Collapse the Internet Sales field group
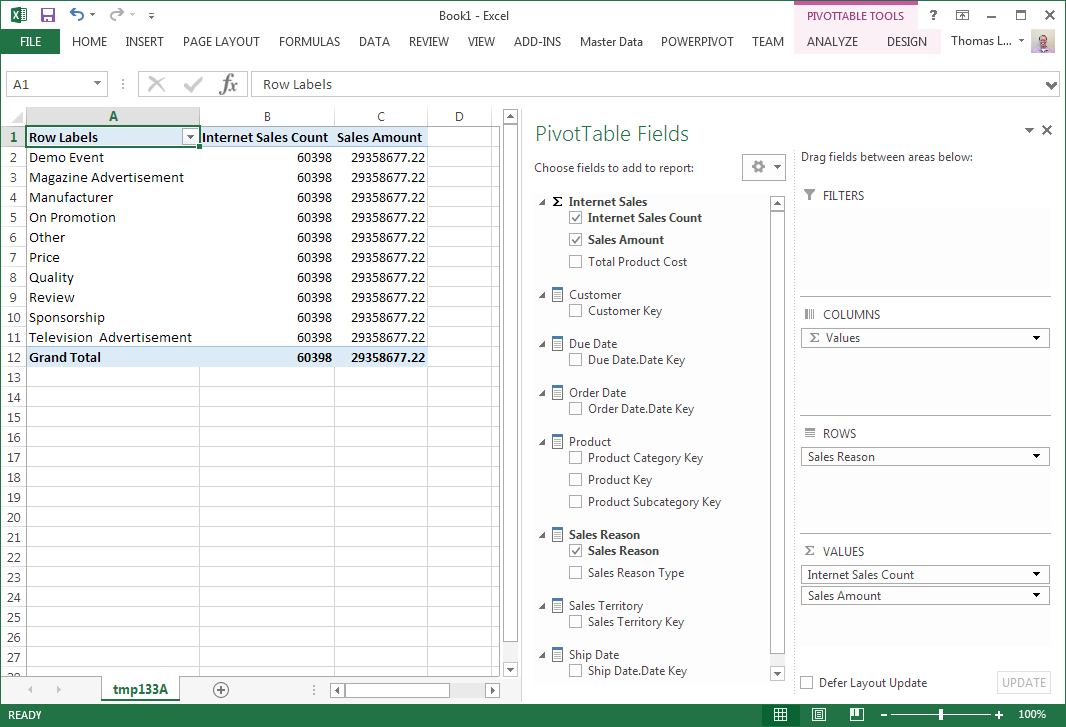Viewport: 1066px width, 727px height. (x=543, y=202)
